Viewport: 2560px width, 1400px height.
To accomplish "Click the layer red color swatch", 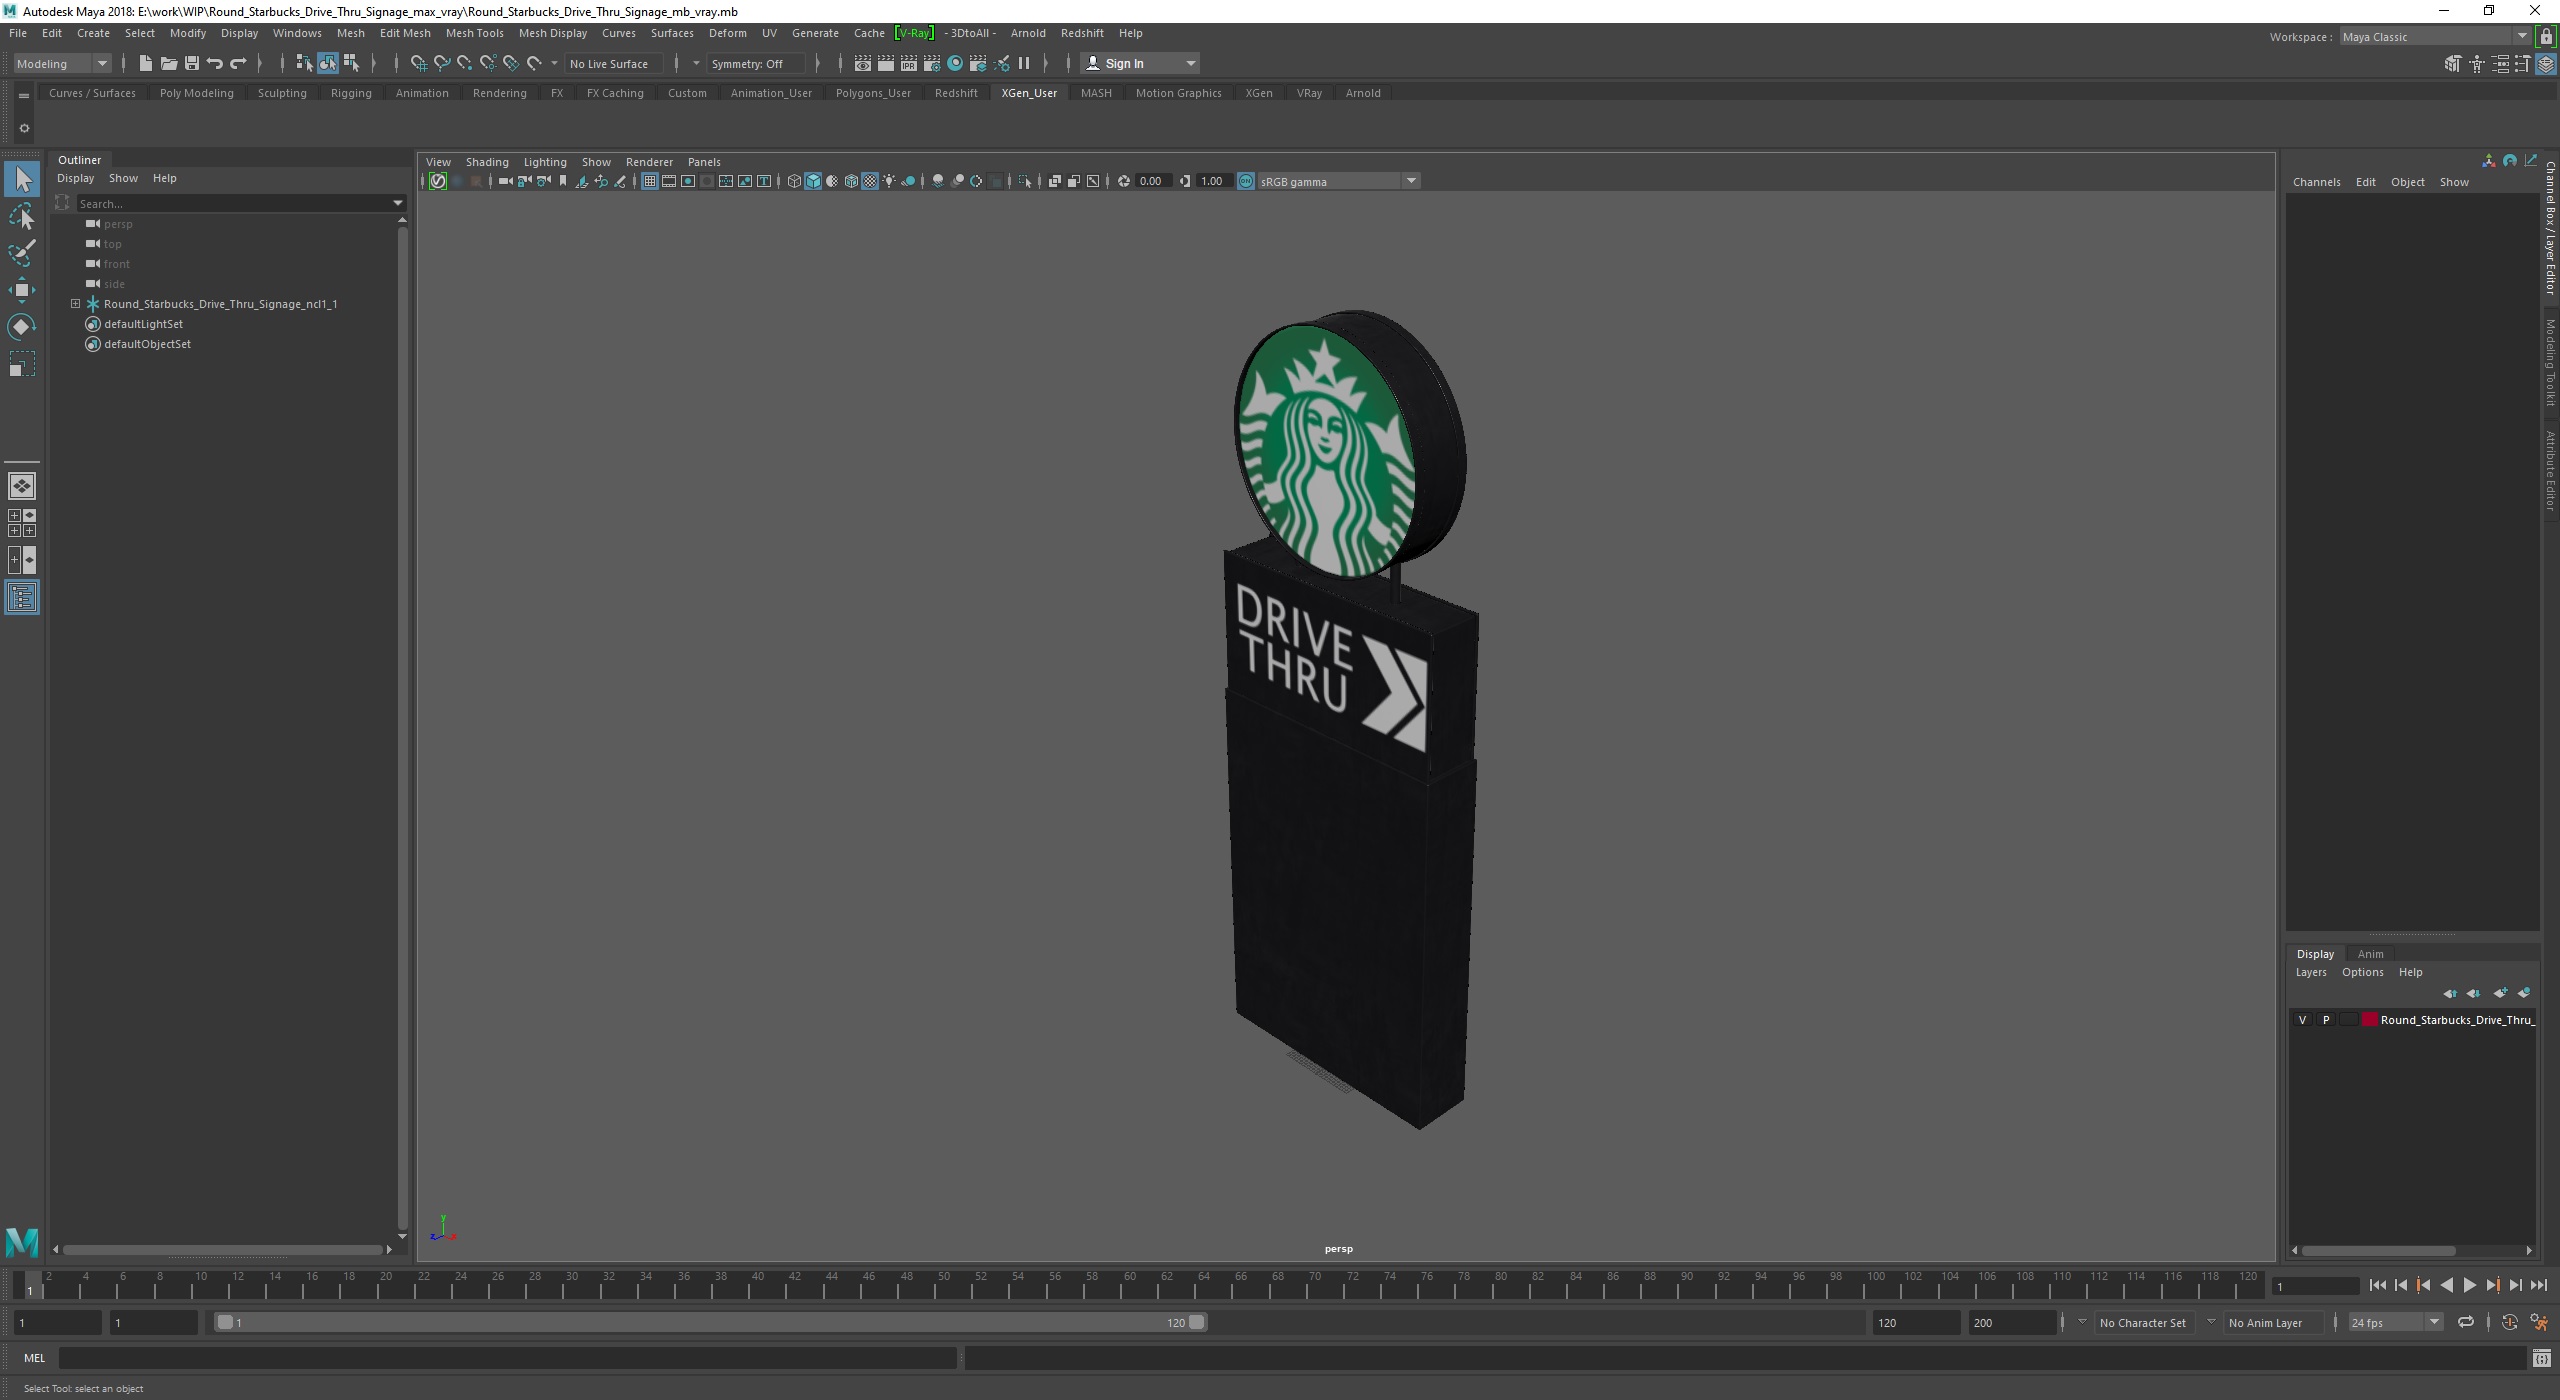I will coord(2369,1020).
